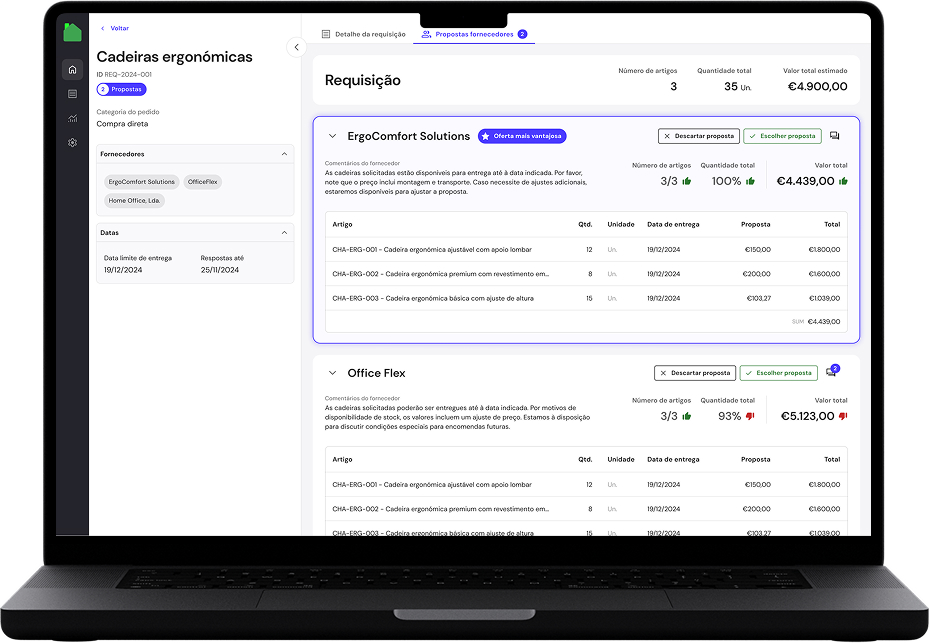Screen dimensions: 930x643
Task: Open the list view sidebar icon
Action: coord(72,94)
